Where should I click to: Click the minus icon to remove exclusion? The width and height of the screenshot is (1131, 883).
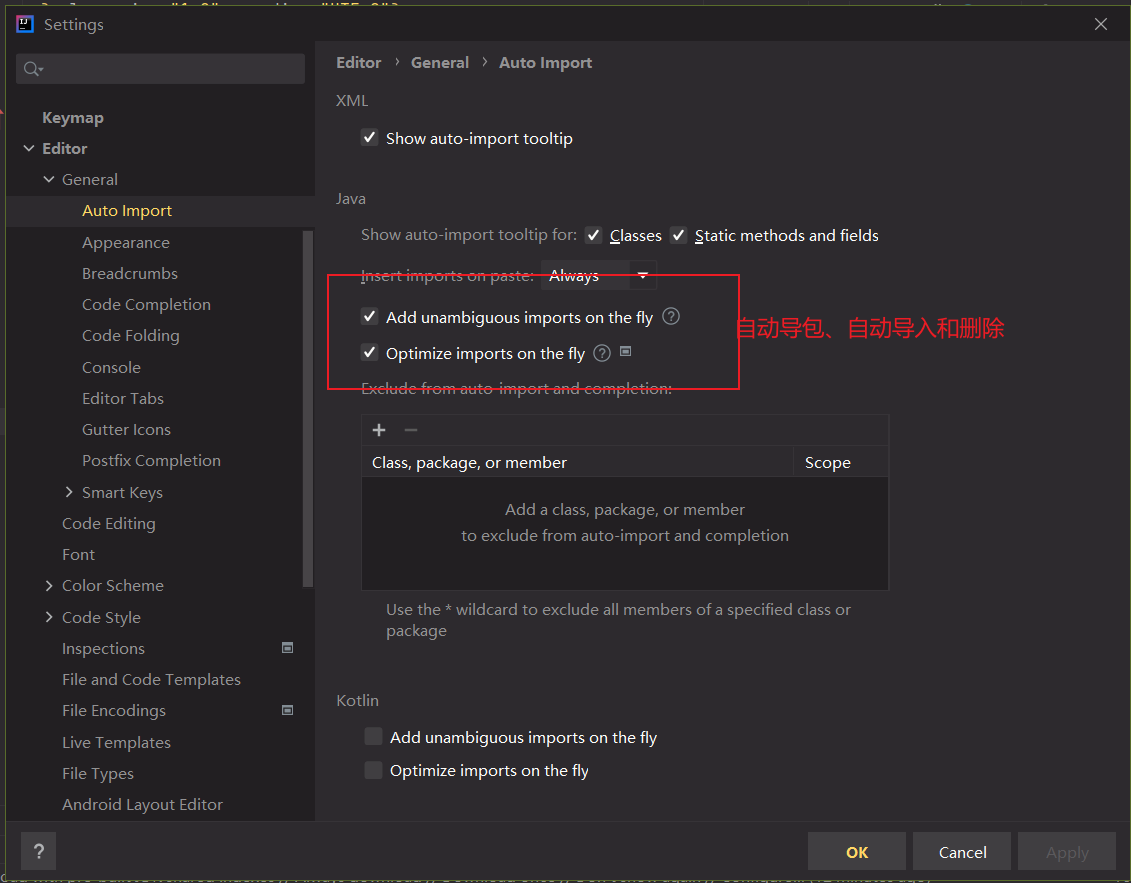[410, 429]
